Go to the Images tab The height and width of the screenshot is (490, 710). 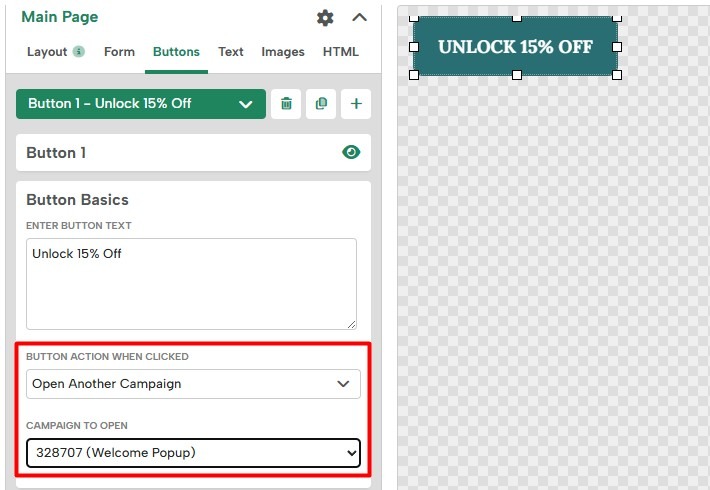coord(283,52)
